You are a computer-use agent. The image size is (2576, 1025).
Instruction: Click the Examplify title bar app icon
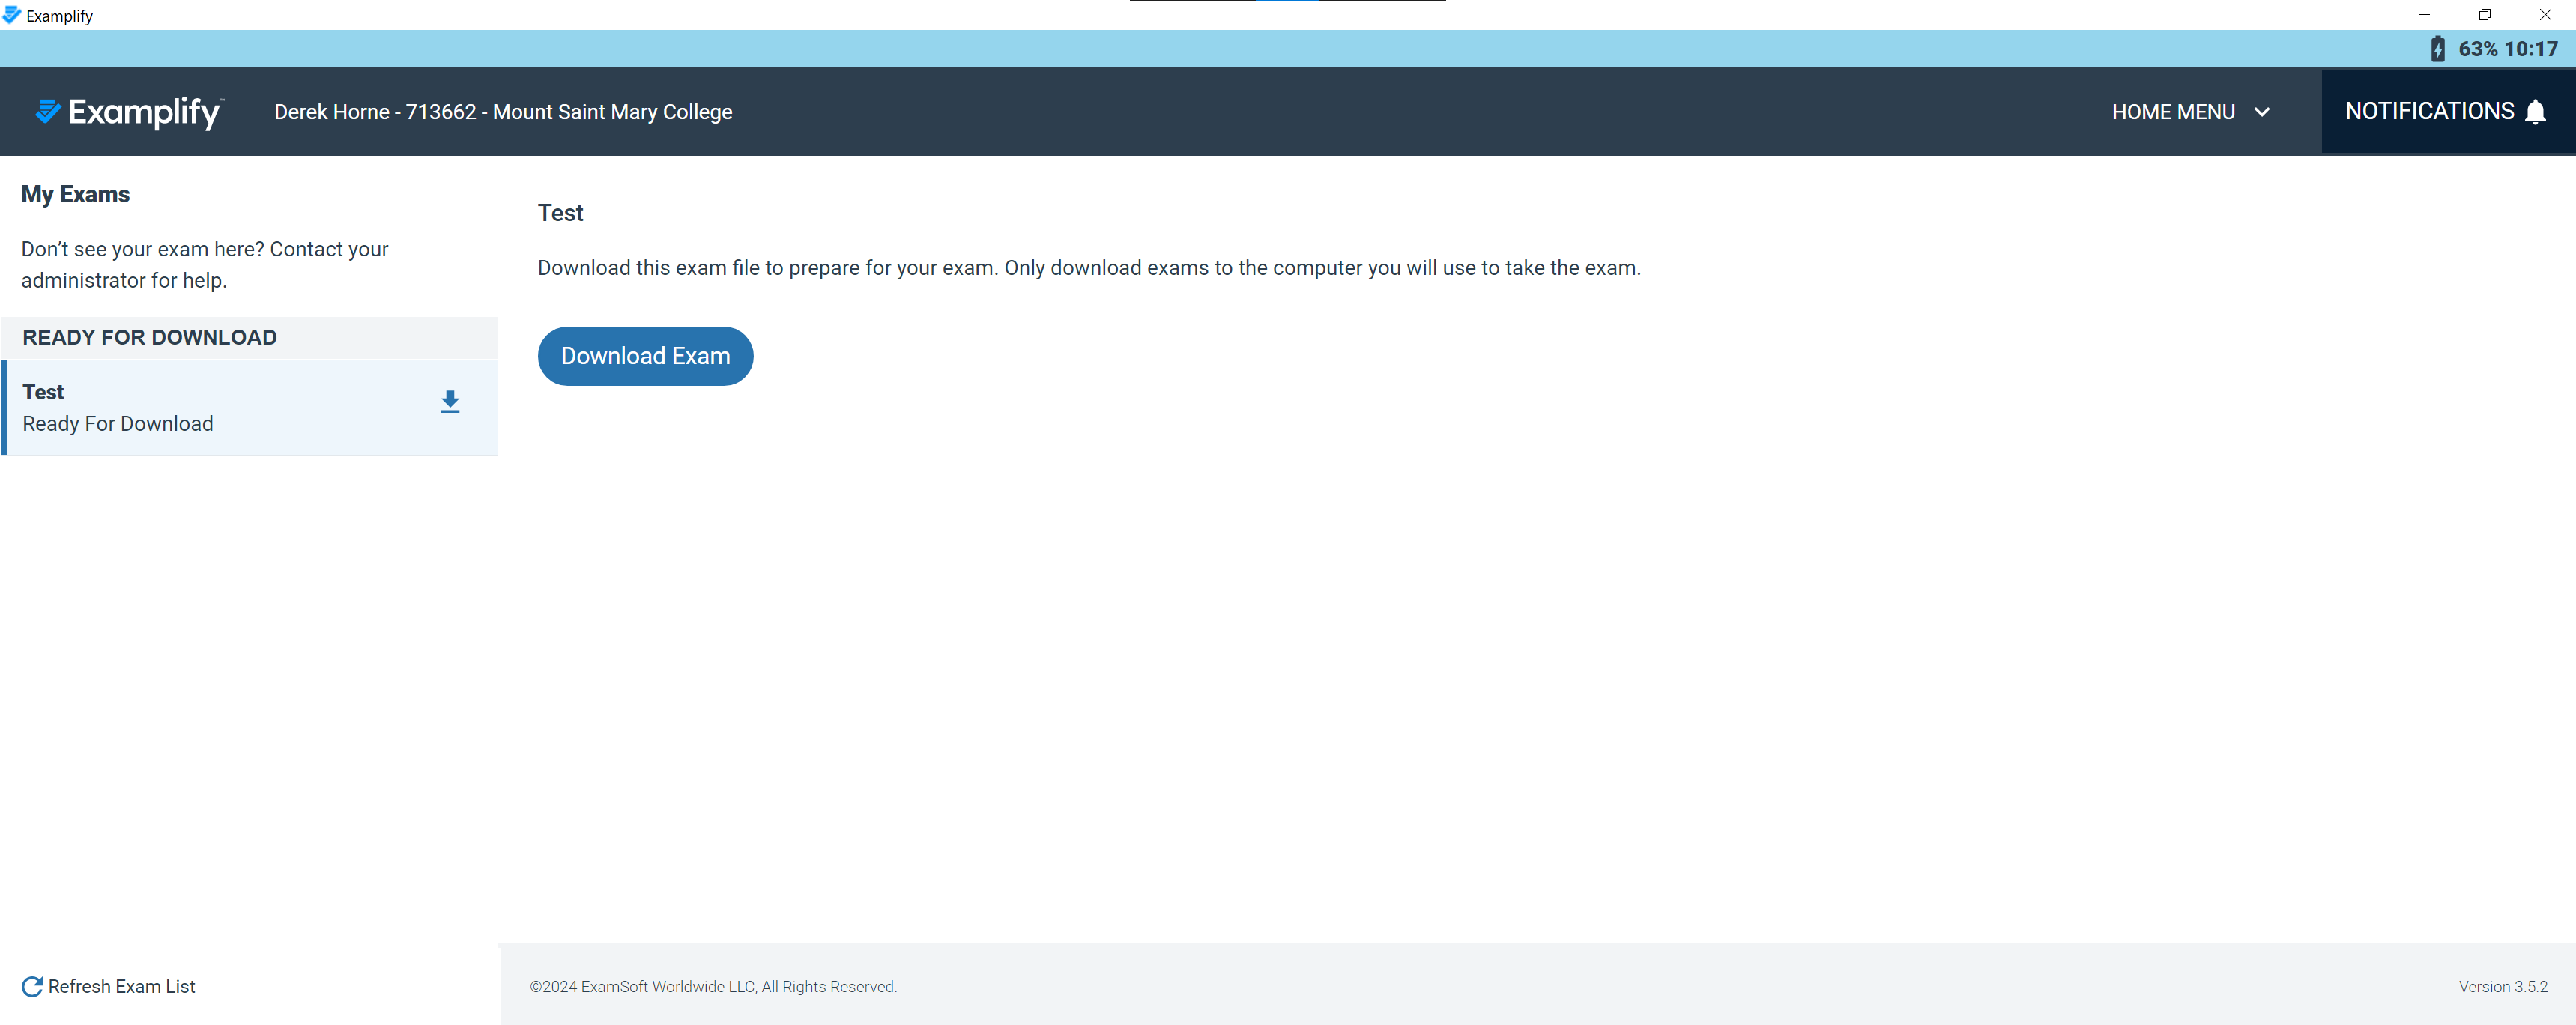point(12,15)
